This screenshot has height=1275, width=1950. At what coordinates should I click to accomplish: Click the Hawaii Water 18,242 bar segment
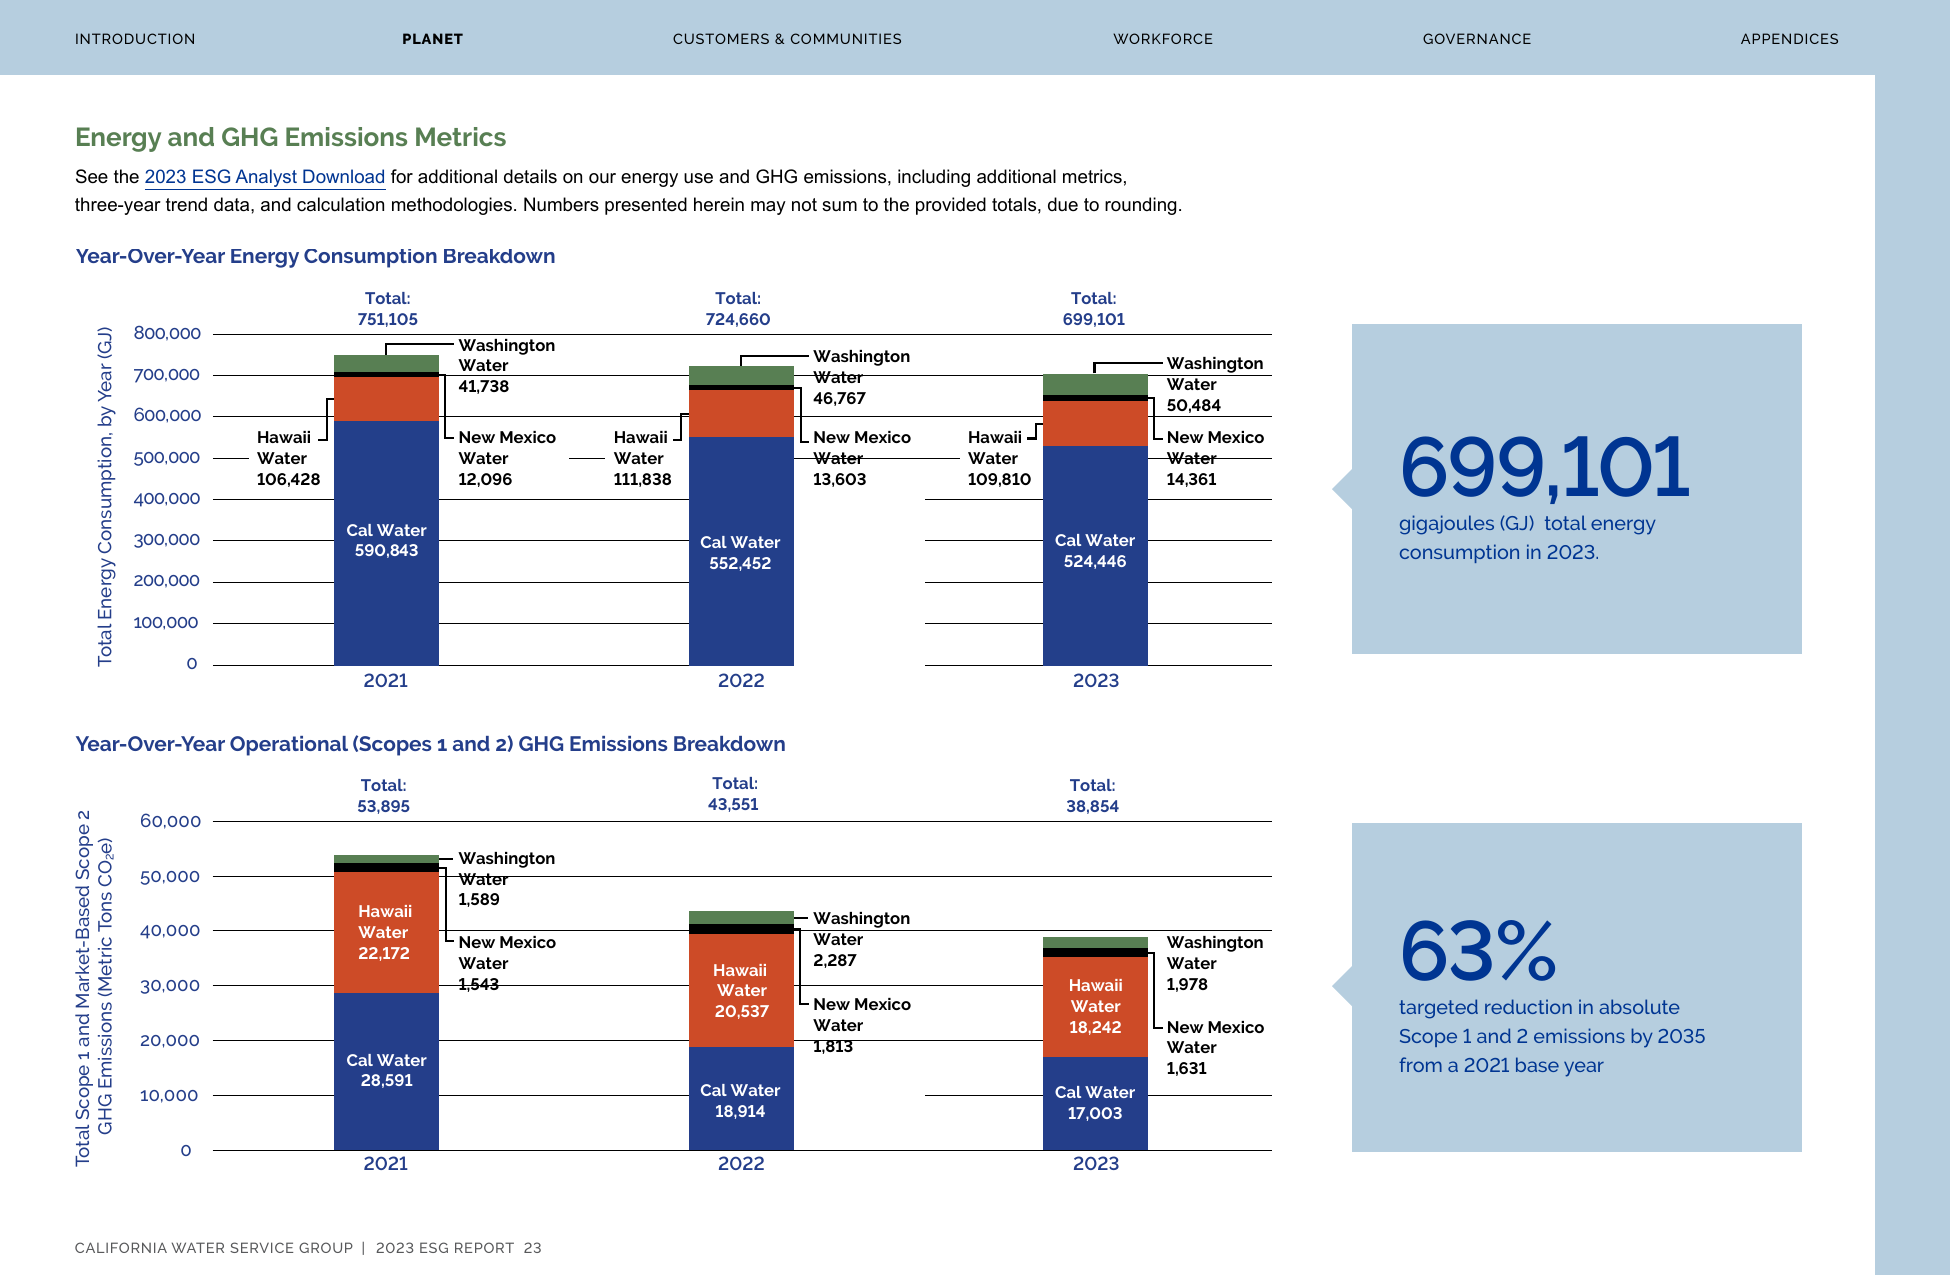[1095, 1007]
